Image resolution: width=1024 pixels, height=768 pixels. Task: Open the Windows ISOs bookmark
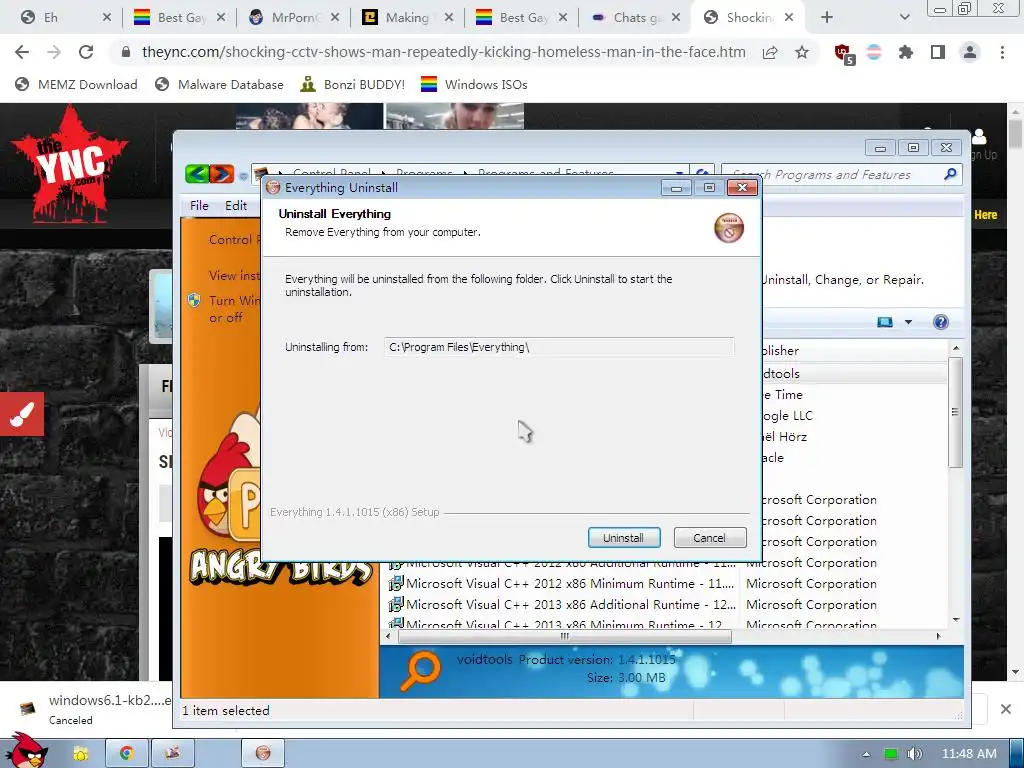474,84
